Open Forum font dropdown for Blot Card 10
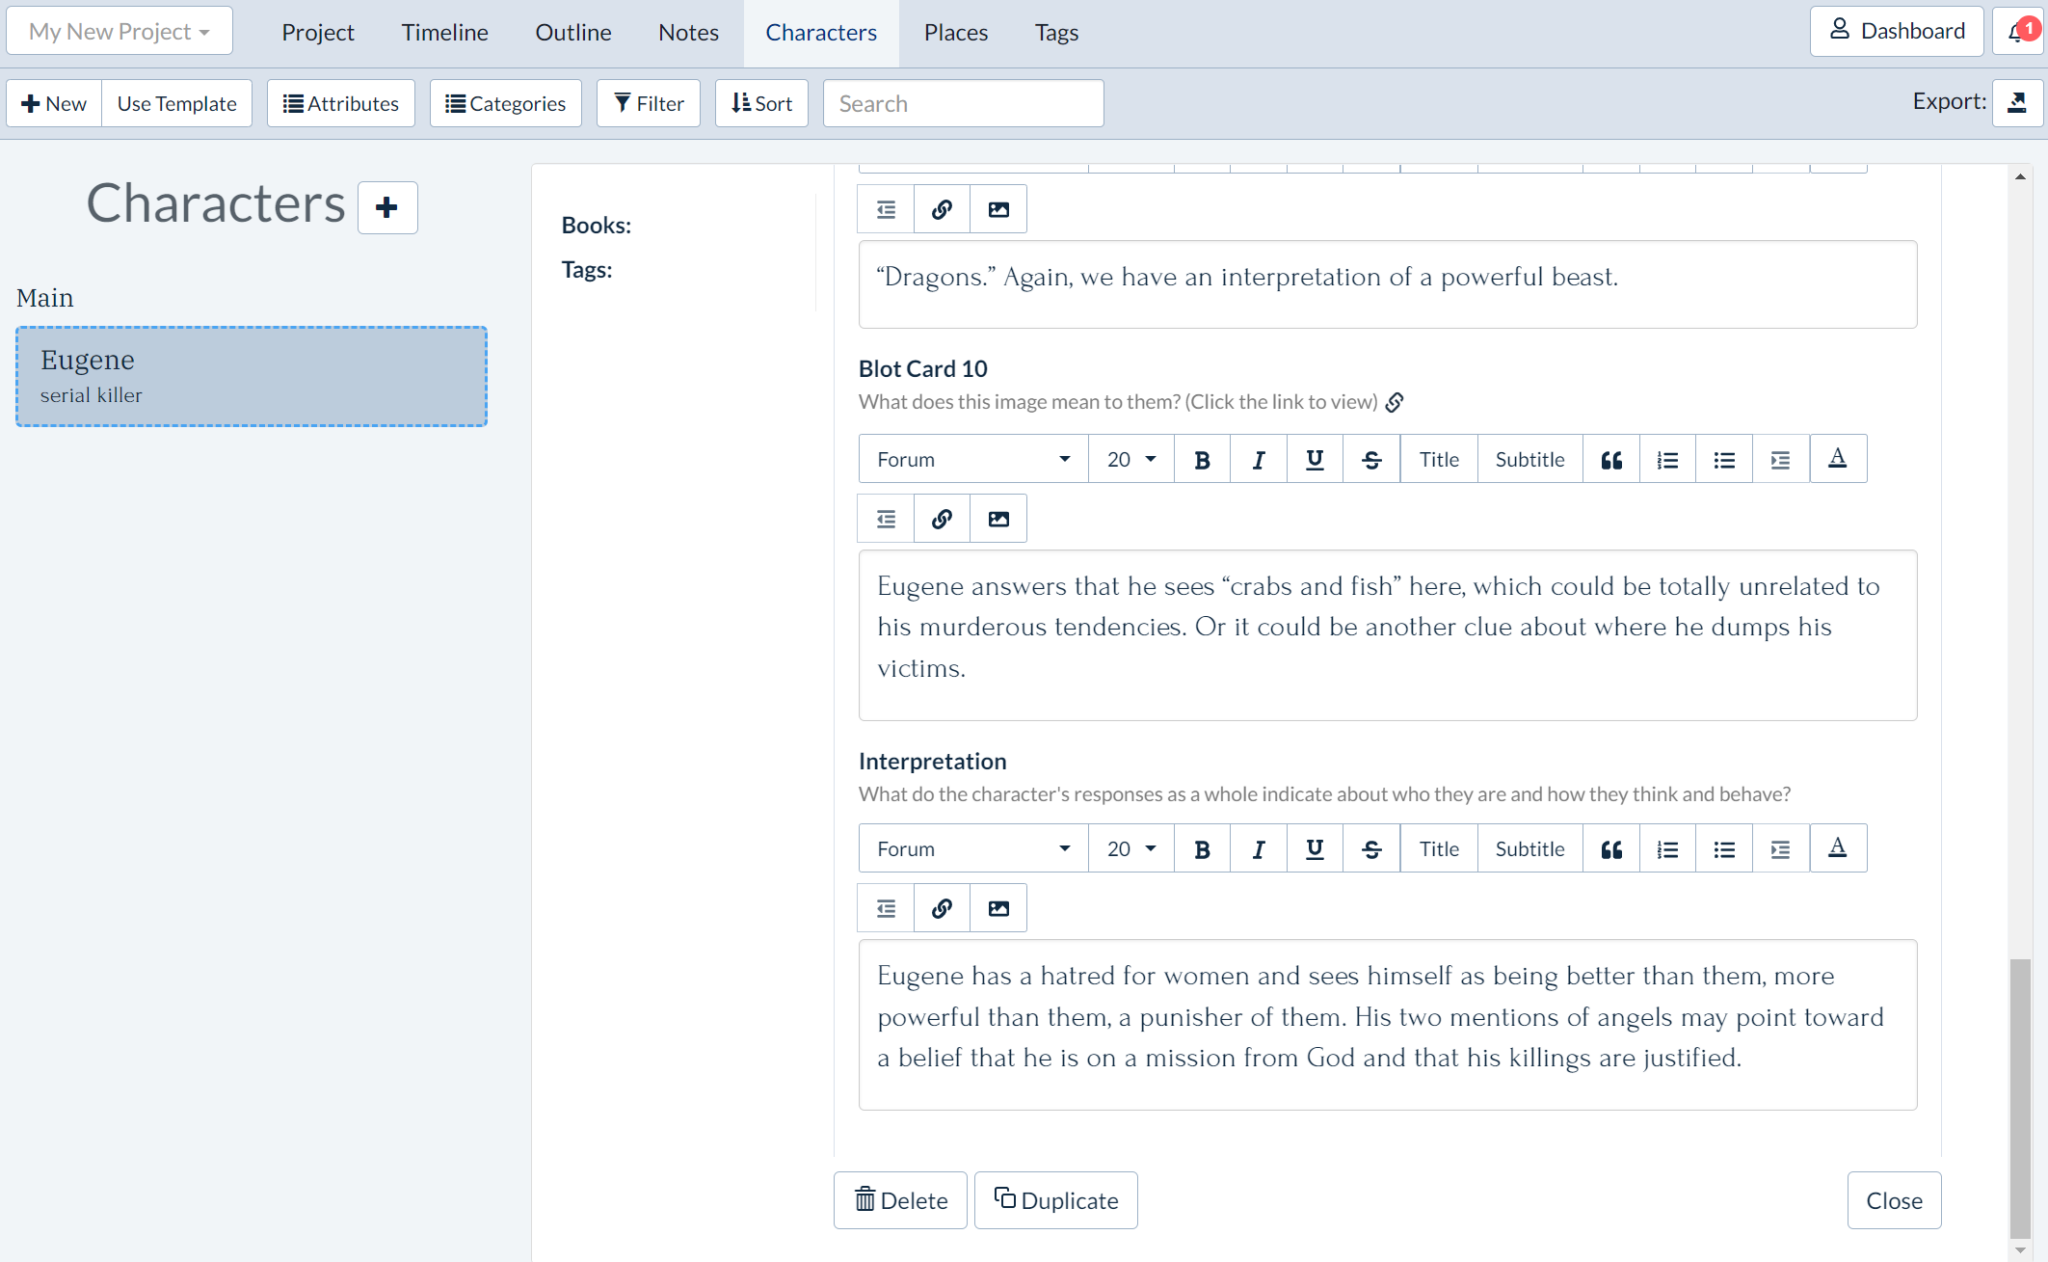Image resolution: width=2048 pixels, height=1262 pixels. pos(972,460)
